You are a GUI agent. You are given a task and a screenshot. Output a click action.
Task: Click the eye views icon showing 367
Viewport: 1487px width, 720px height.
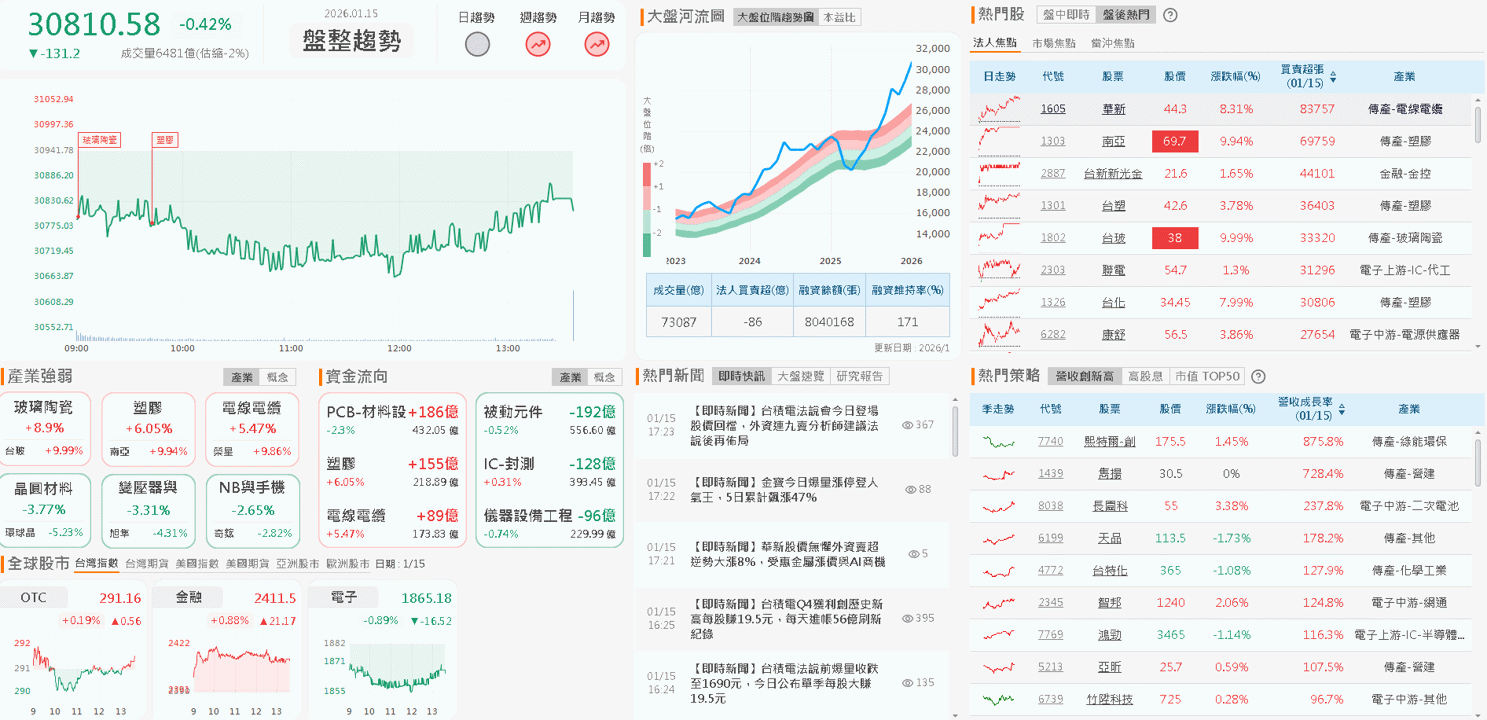coord(908,425)
